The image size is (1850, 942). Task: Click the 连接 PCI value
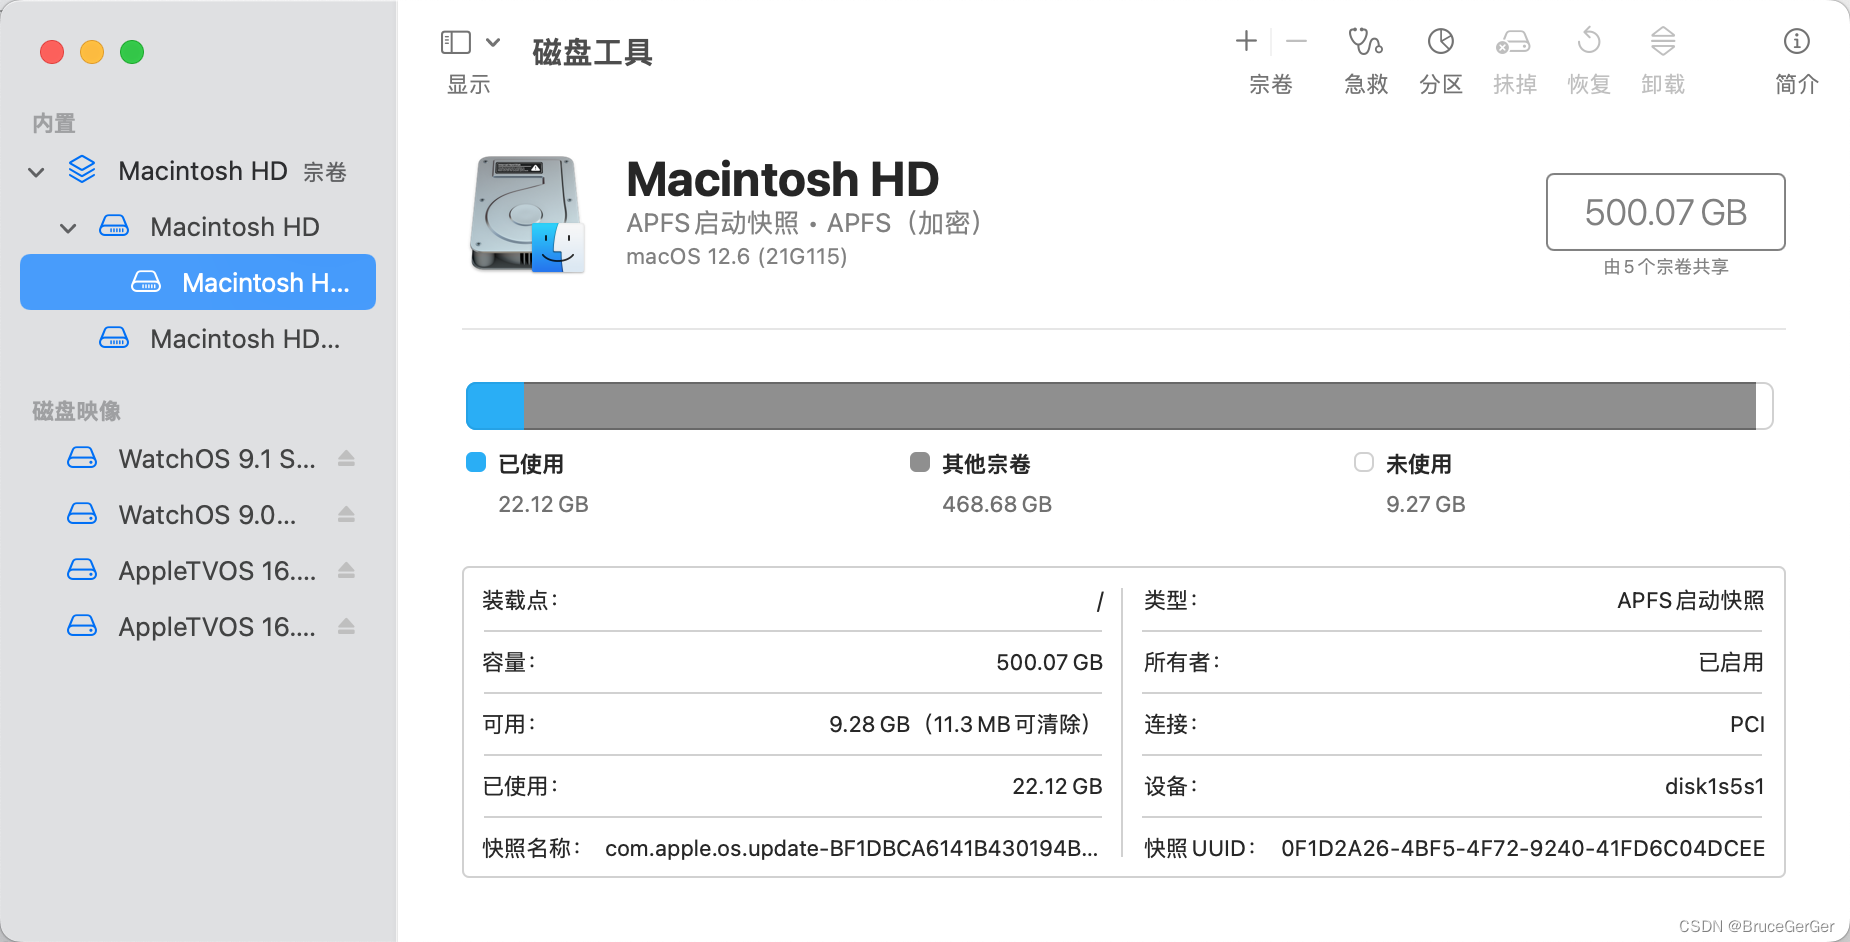[1747, 724]
